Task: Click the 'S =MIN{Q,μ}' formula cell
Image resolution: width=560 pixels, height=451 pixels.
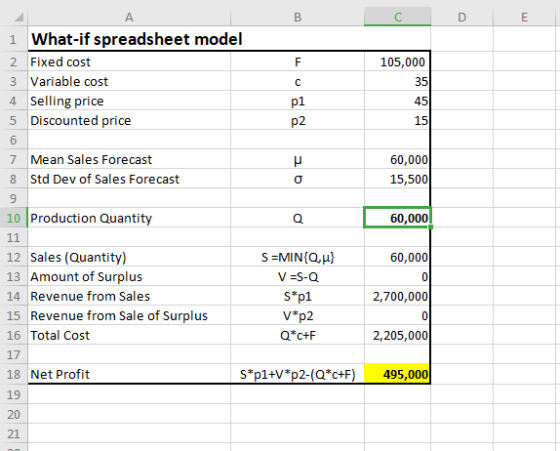Action: pos(298,257)
